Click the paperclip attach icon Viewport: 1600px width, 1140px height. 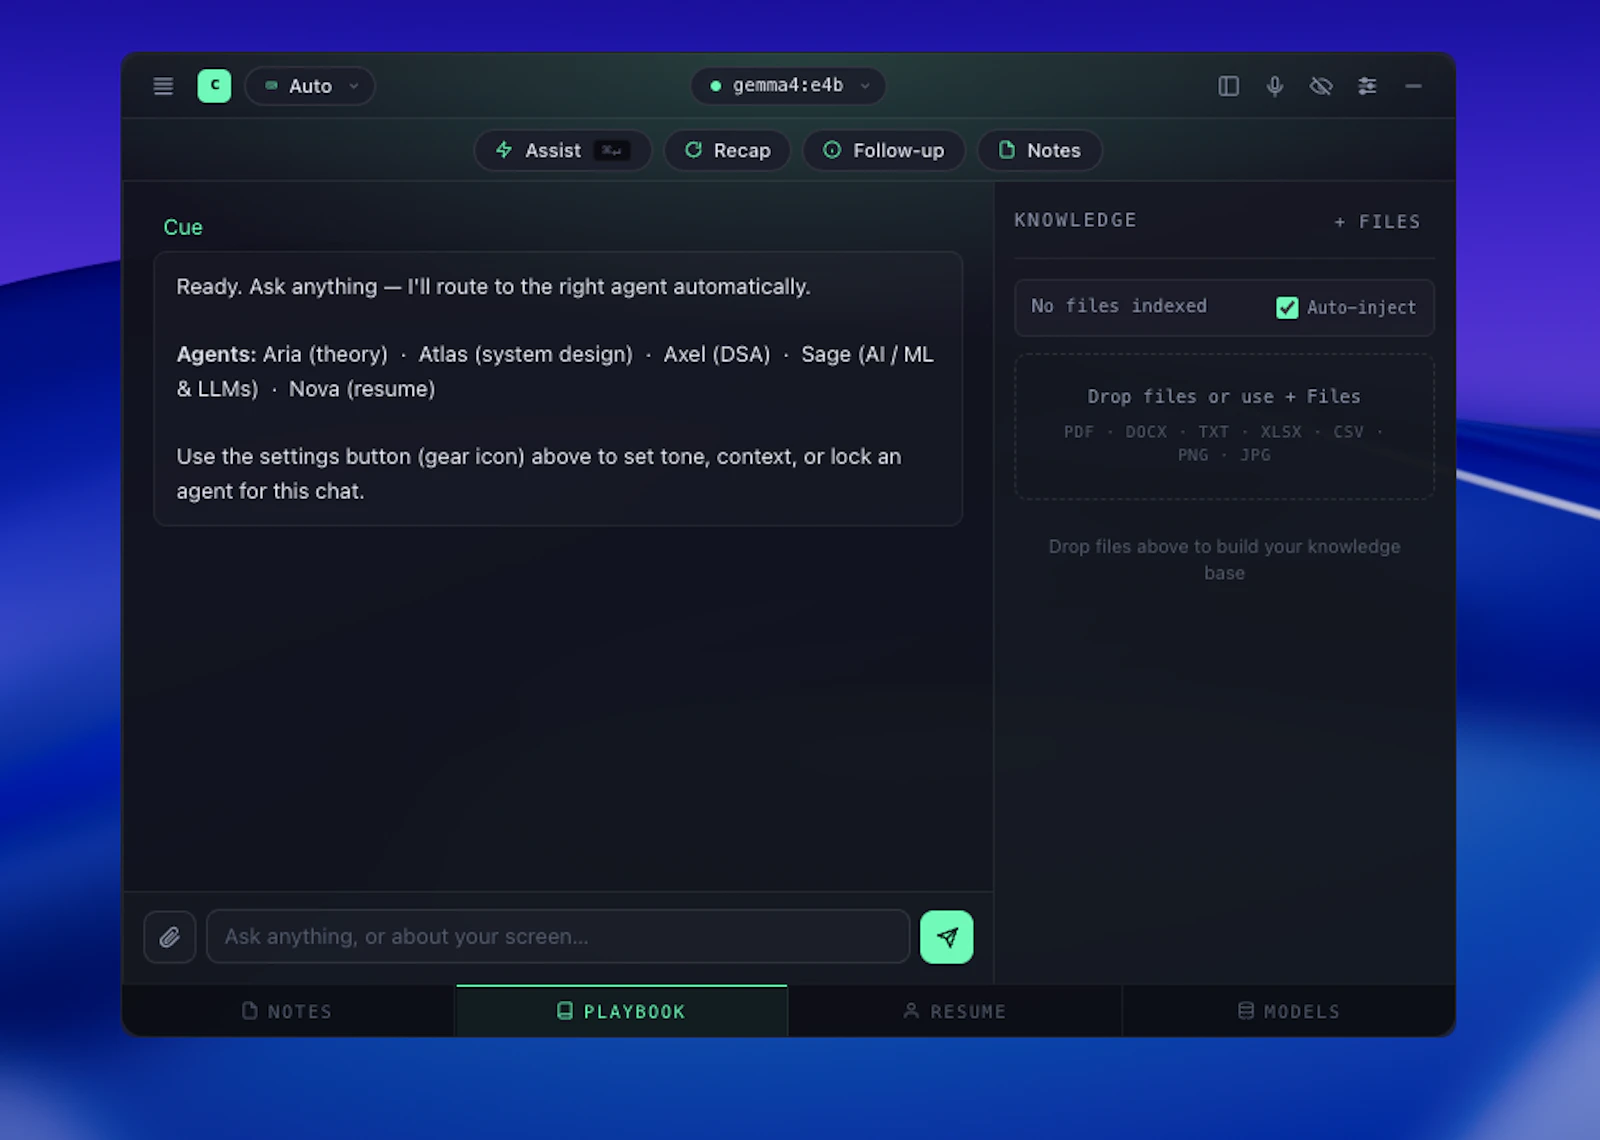[x=170, y=937]
